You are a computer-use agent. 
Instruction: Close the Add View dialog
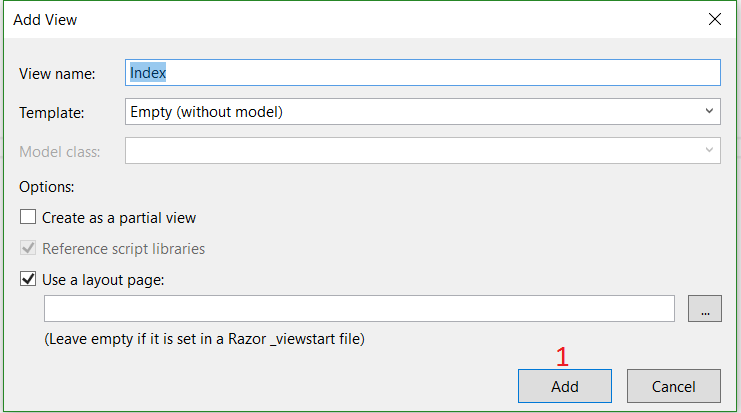714,19
